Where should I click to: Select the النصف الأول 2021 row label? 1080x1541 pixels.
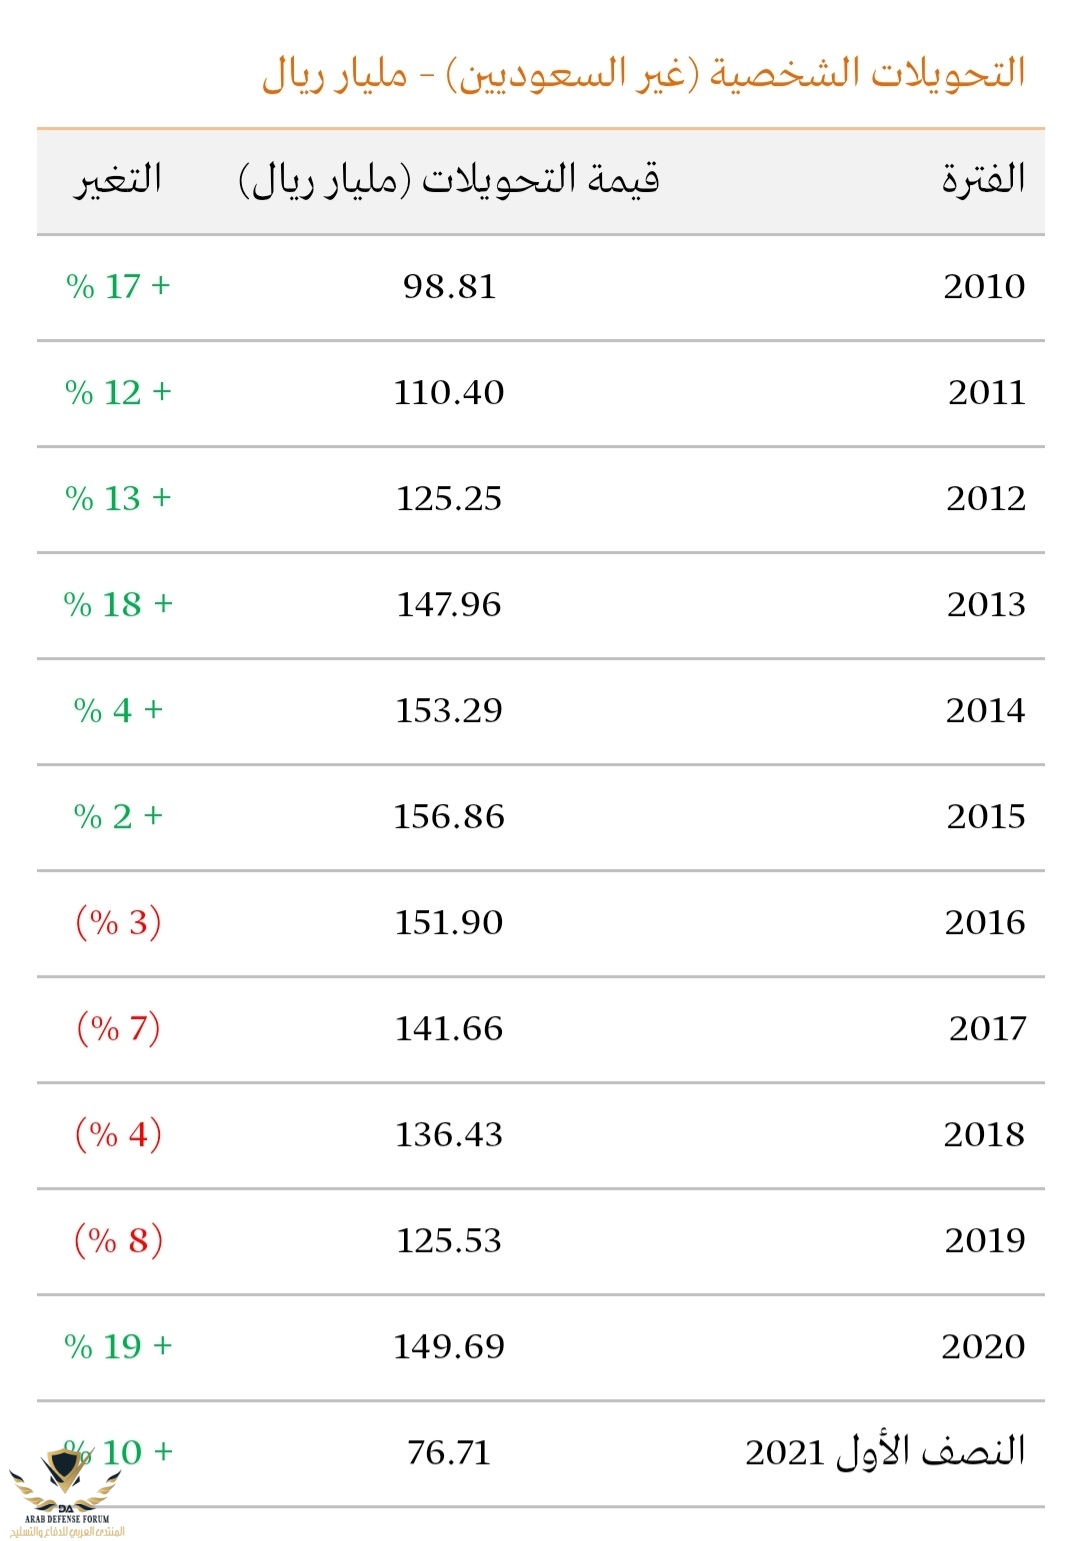pos(885,1452)
